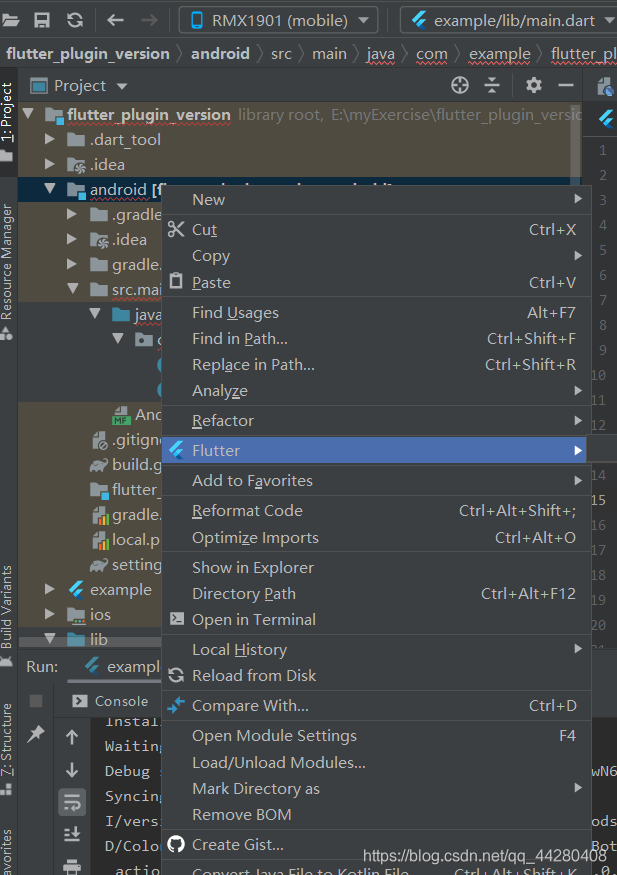The width and height of the screenshot is (617, 875).
Task: Choose Cut from context menu
Action: (376, 229)
